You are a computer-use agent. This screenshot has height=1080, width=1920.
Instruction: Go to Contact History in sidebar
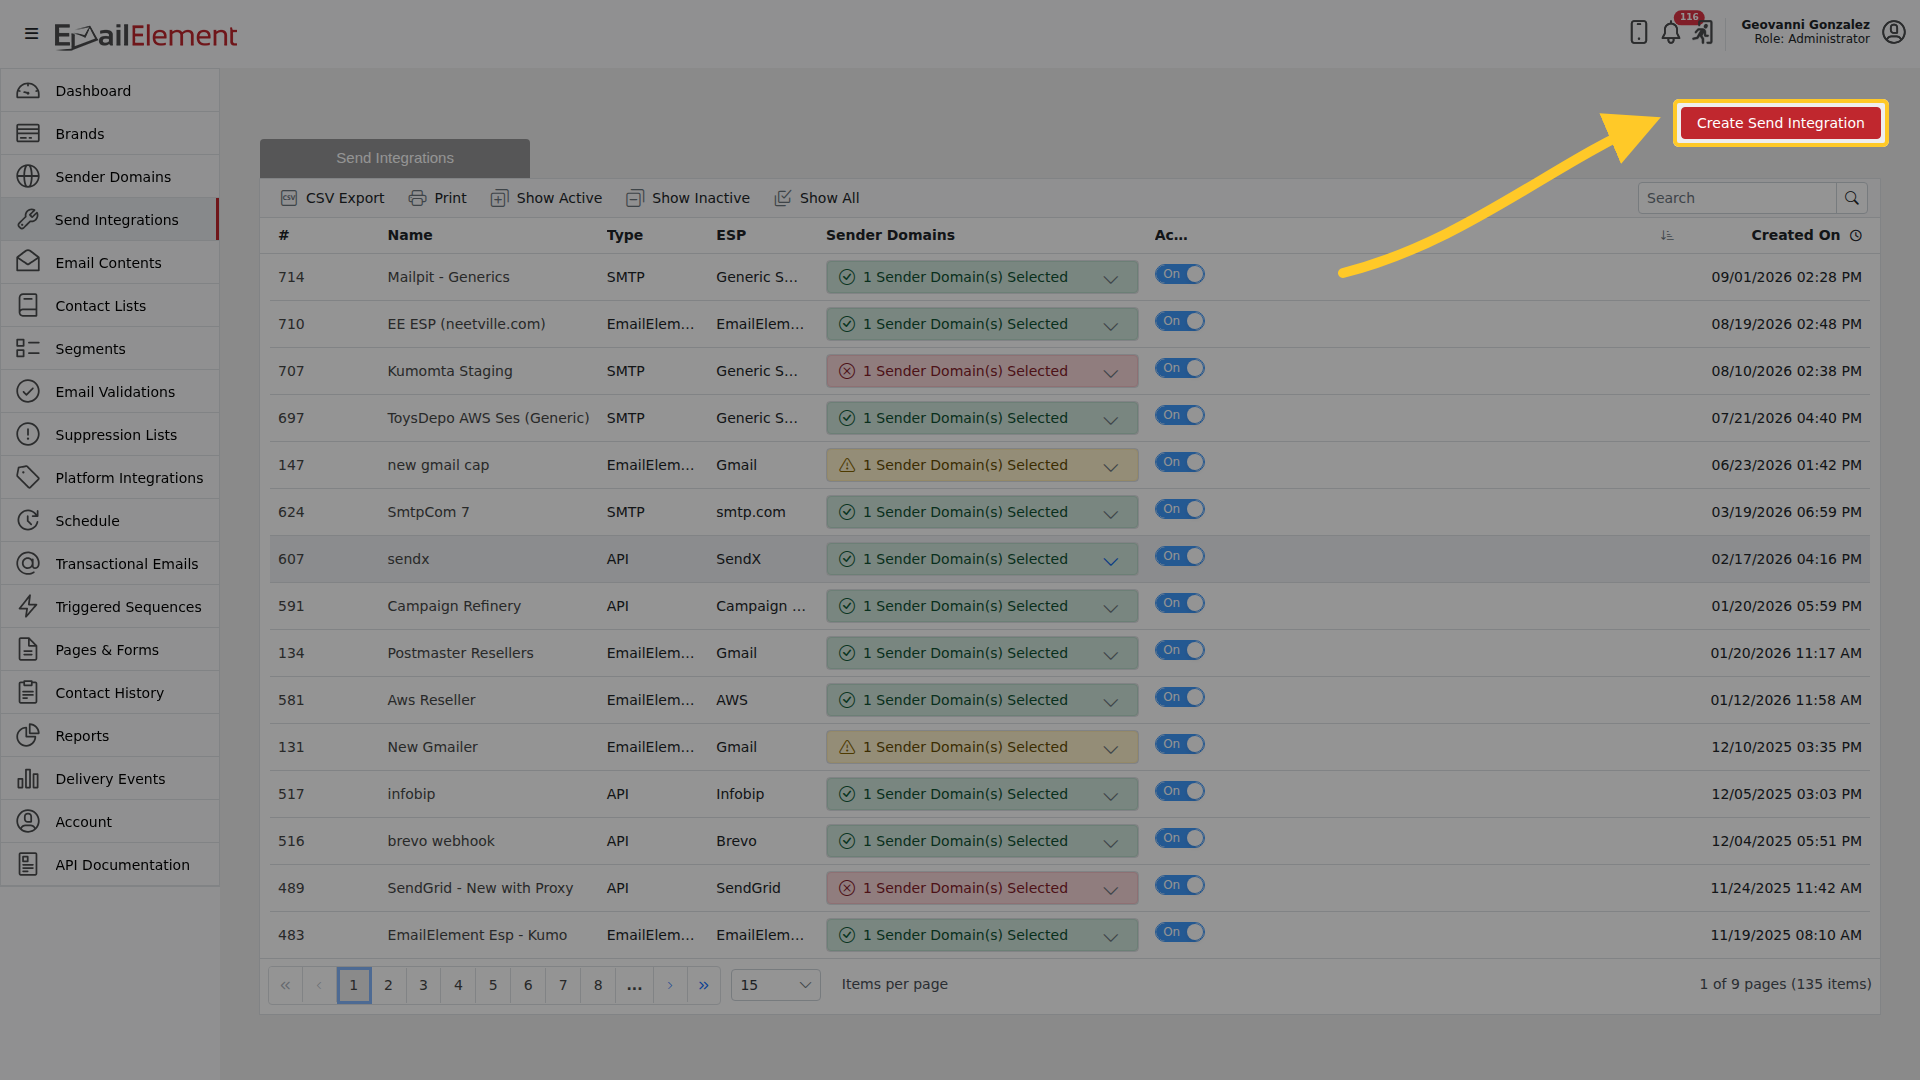pyautogui.click(x=109, y=693)
